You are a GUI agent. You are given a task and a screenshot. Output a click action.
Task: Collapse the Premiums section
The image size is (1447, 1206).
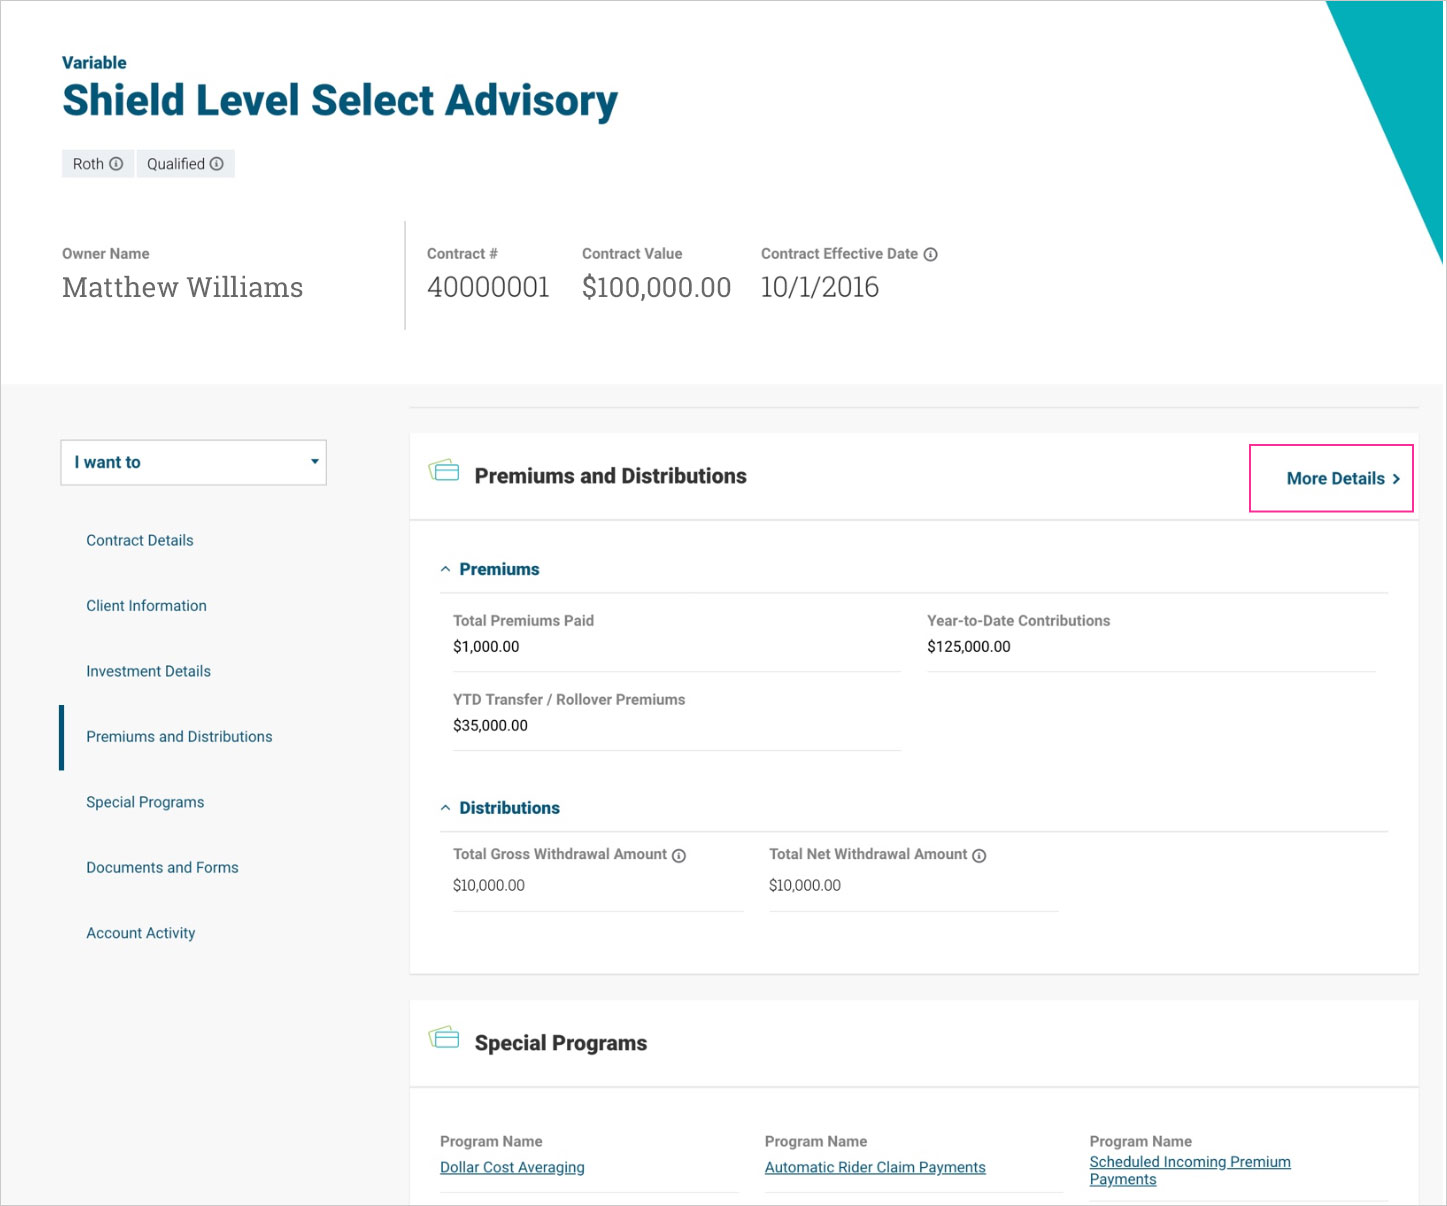click(446, 570)
